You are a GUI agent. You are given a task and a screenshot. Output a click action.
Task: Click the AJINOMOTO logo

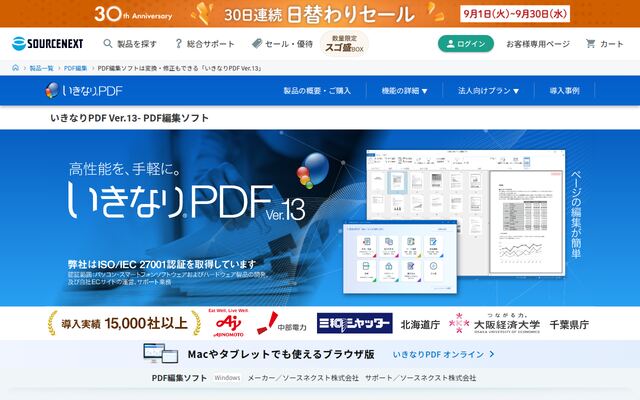[228, 323]
